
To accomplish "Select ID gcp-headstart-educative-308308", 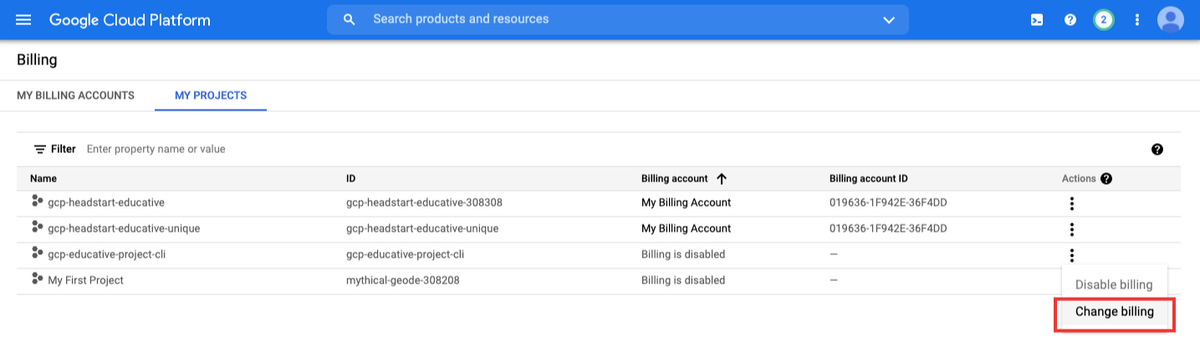I will click(424, 202).
